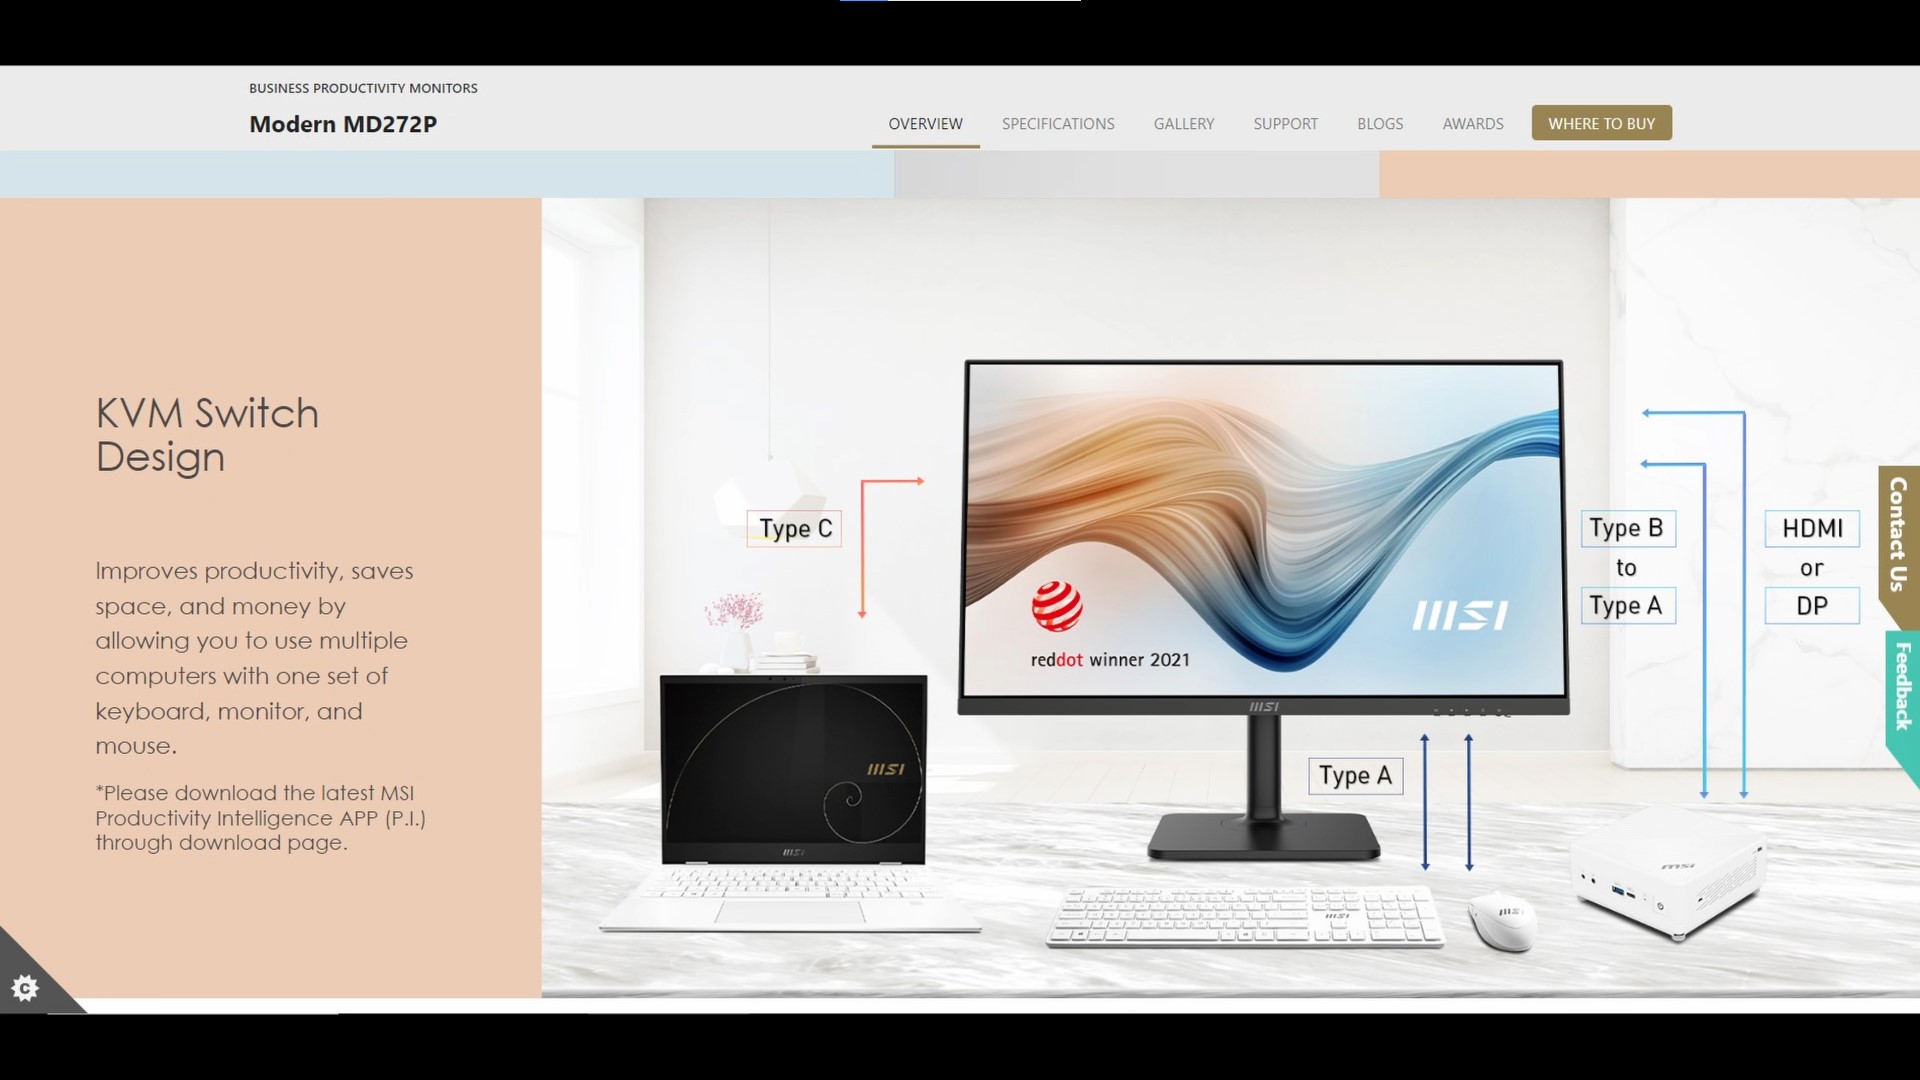Click the Modern MD272P product title
Screen dimensions: 1920x1080
pyautogui.click(x=343, y=123)
